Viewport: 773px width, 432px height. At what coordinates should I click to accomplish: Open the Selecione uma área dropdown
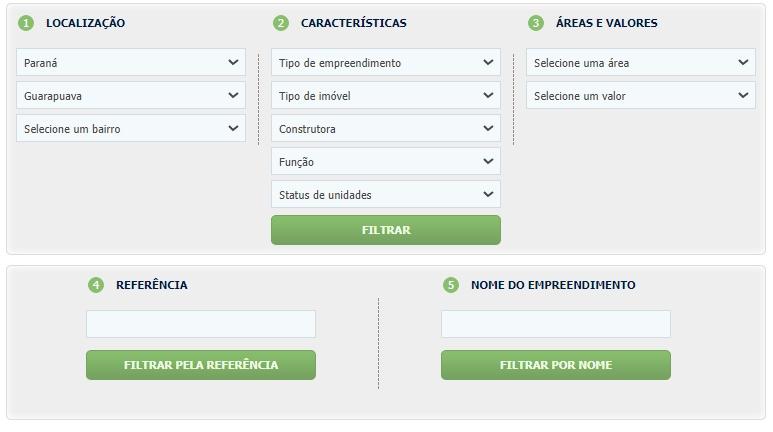point(640,62)
